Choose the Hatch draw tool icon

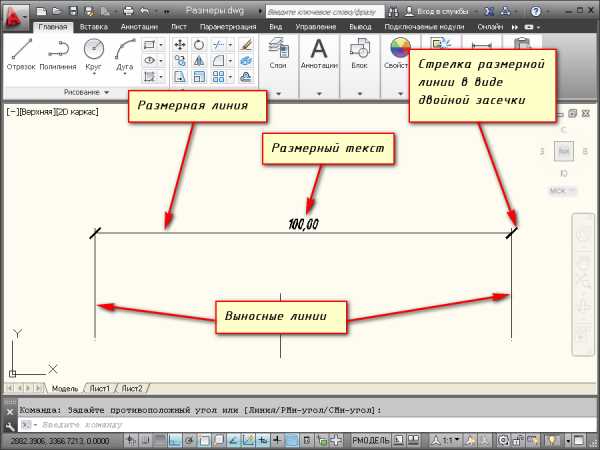point(149,77)
